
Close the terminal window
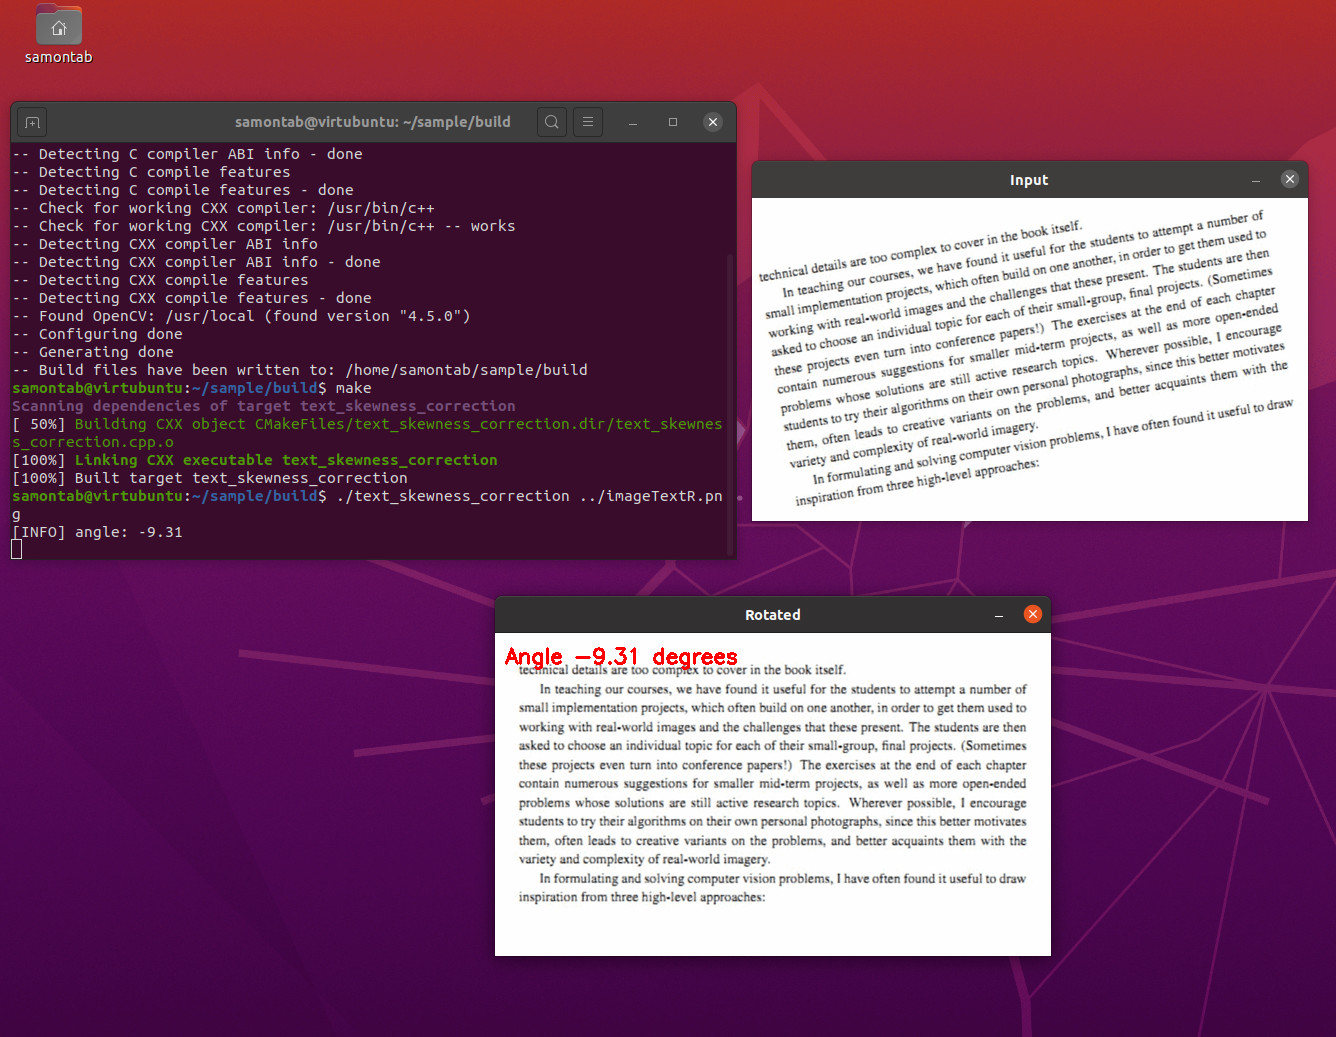(x=712, y=121)
